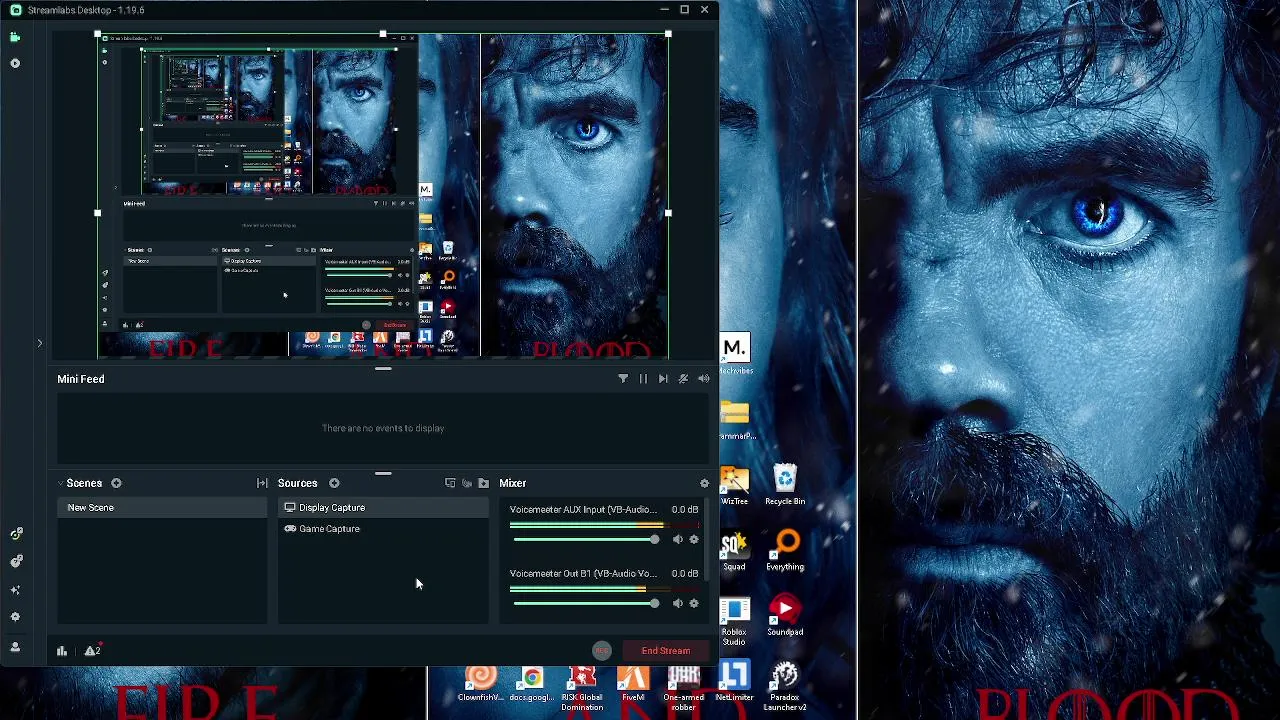
Task: Expand the left sidebar with chevron arrow
Action: click(39, 343)
